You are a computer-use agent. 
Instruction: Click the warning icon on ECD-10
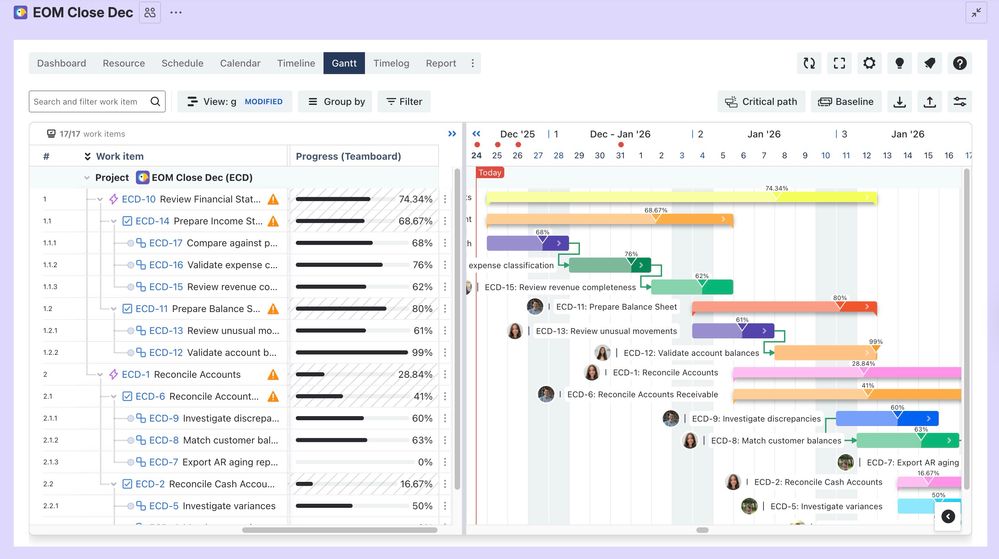click(273, 199)
